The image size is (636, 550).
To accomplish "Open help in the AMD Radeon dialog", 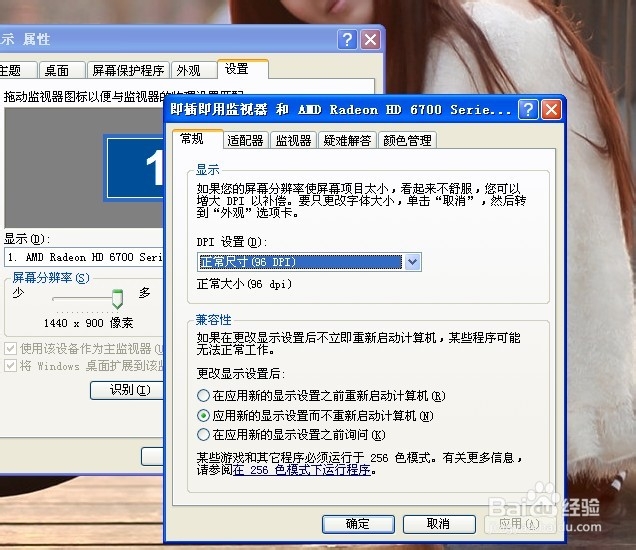I will 528,110.
